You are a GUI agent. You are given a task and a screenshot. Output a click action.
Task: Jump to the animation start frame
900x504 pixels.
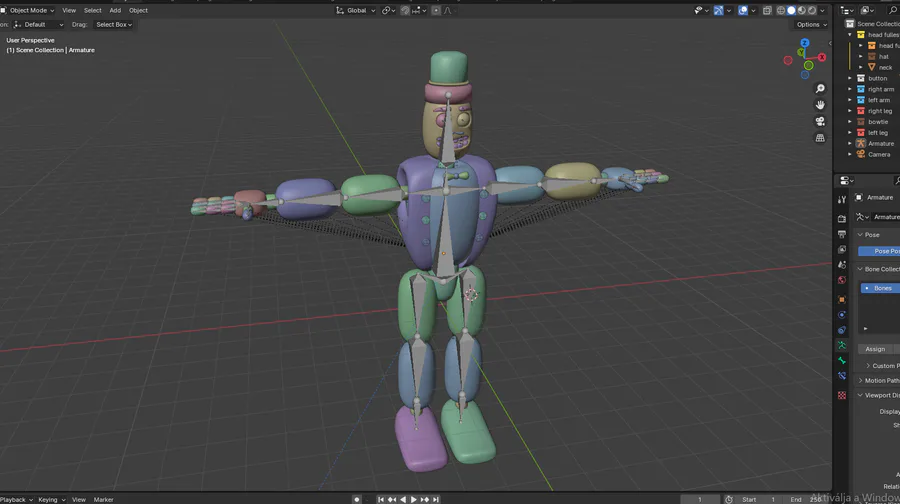[381, 499]
